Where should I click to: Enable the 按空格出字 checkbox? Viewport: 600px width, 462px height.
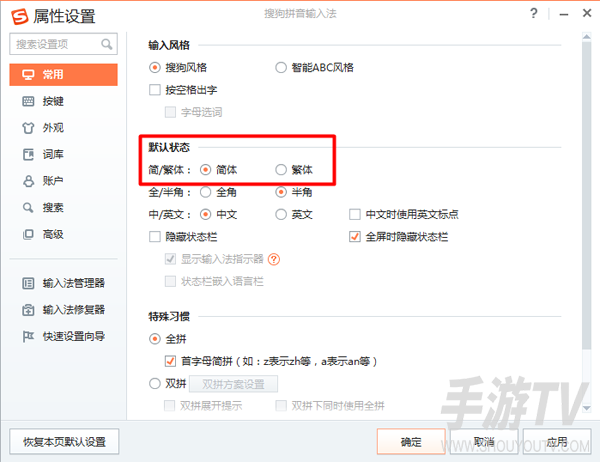pyautogui.click(x=155, y=90)
